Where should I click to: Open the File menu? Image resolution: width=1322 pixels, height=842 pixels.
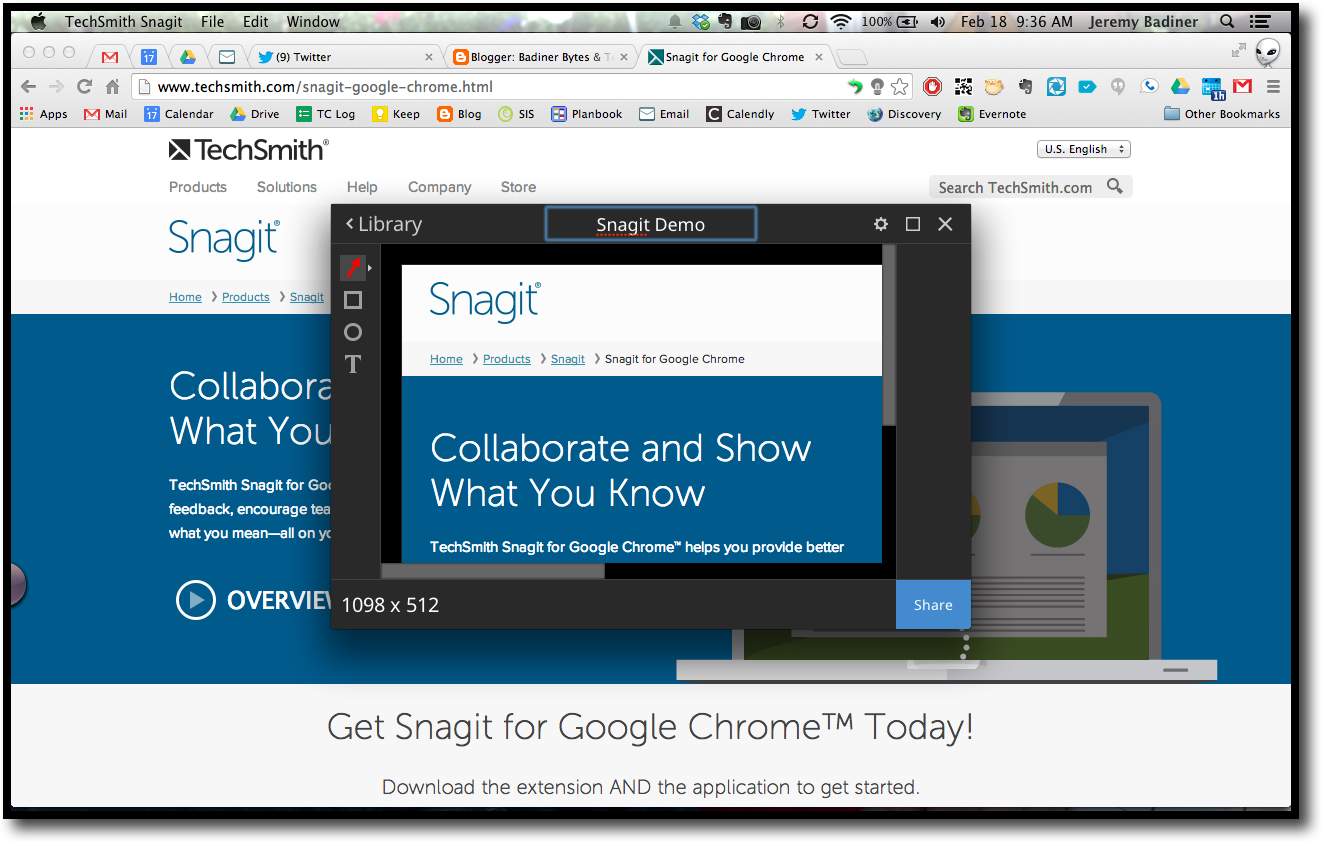[212, 22]
